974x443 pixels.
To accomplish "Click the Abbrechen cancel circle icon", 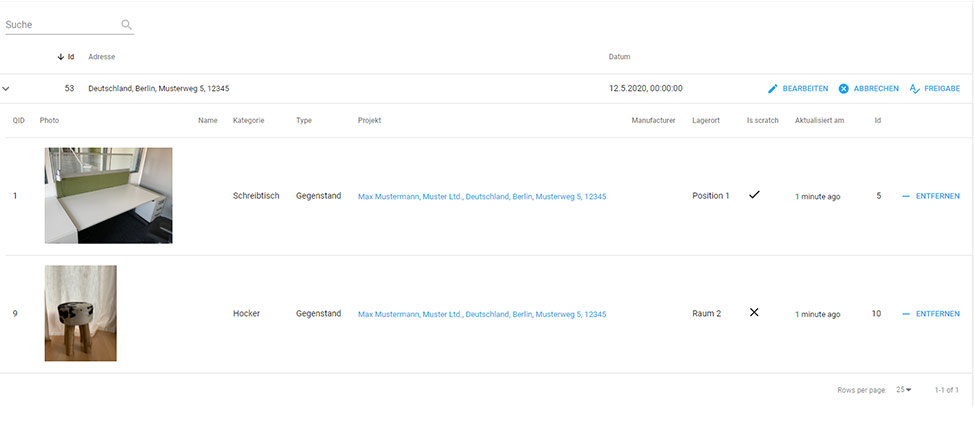I will pos(844,89).
